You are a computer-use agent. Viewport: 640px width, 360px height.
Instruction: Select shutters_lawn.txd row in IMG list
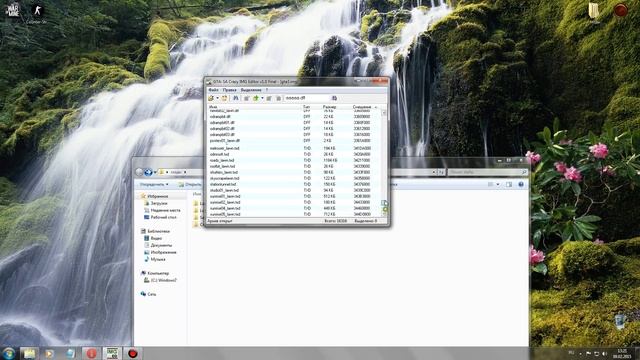(x=294, y=172)
